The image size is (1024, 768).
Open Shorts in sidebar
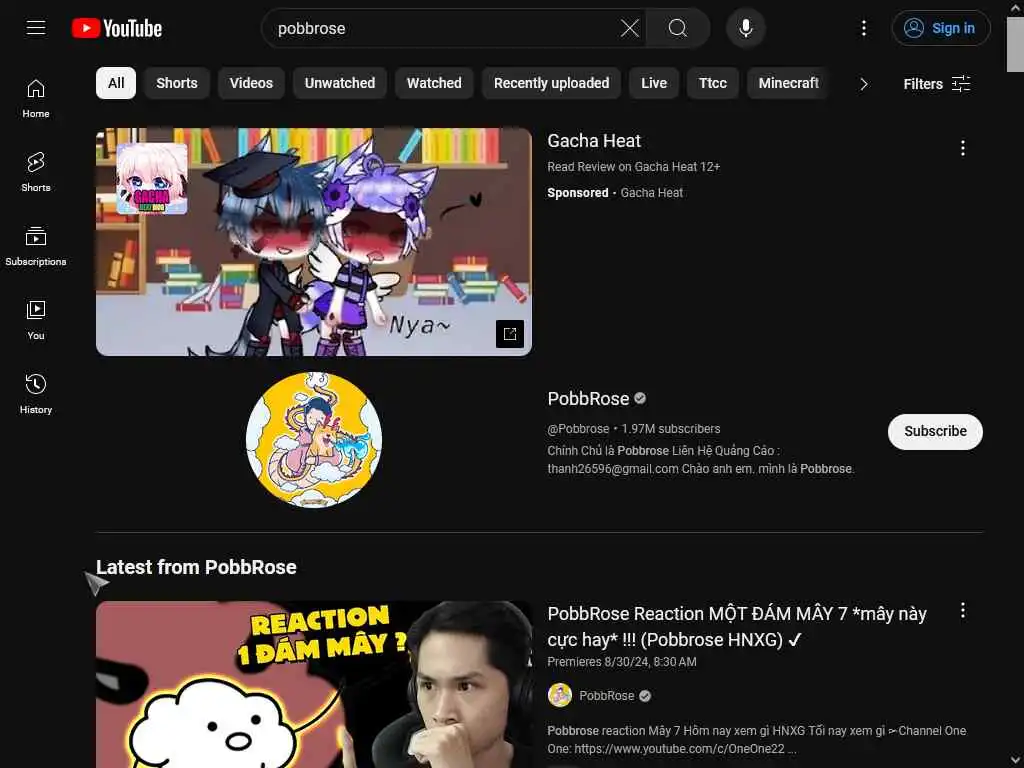tap(36, 172)
